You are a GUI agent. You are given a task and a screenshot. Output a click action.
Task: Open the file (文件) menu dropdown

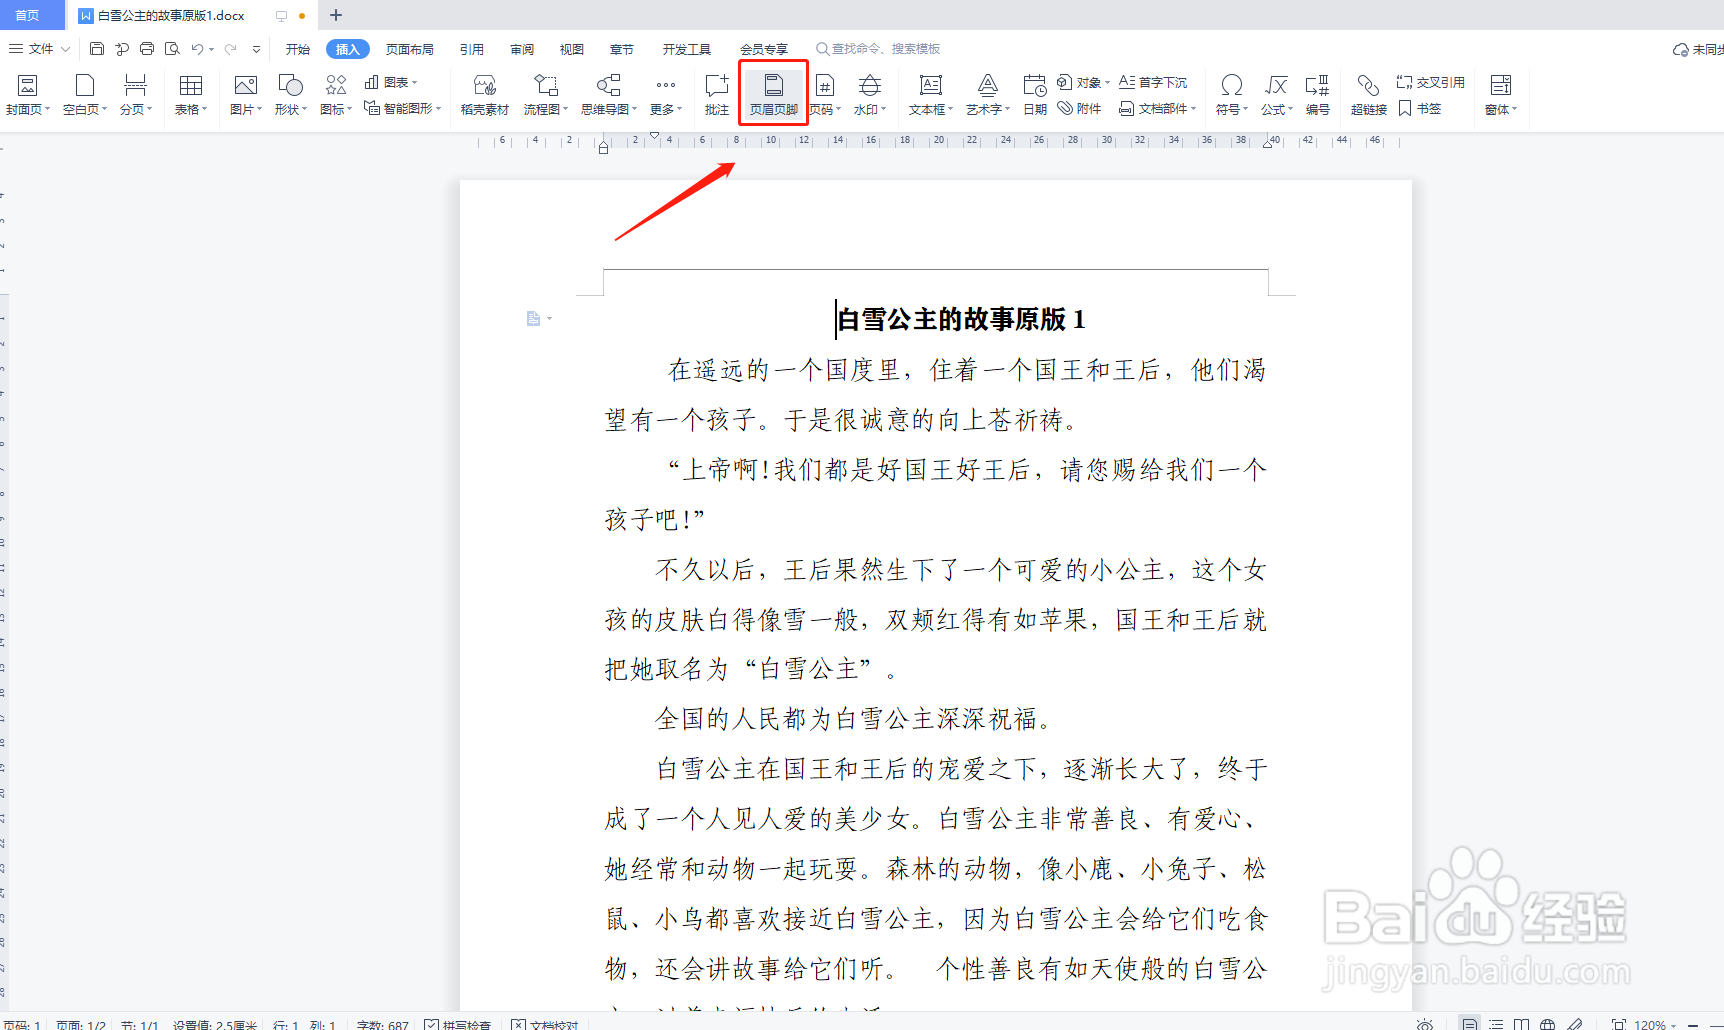40,48
